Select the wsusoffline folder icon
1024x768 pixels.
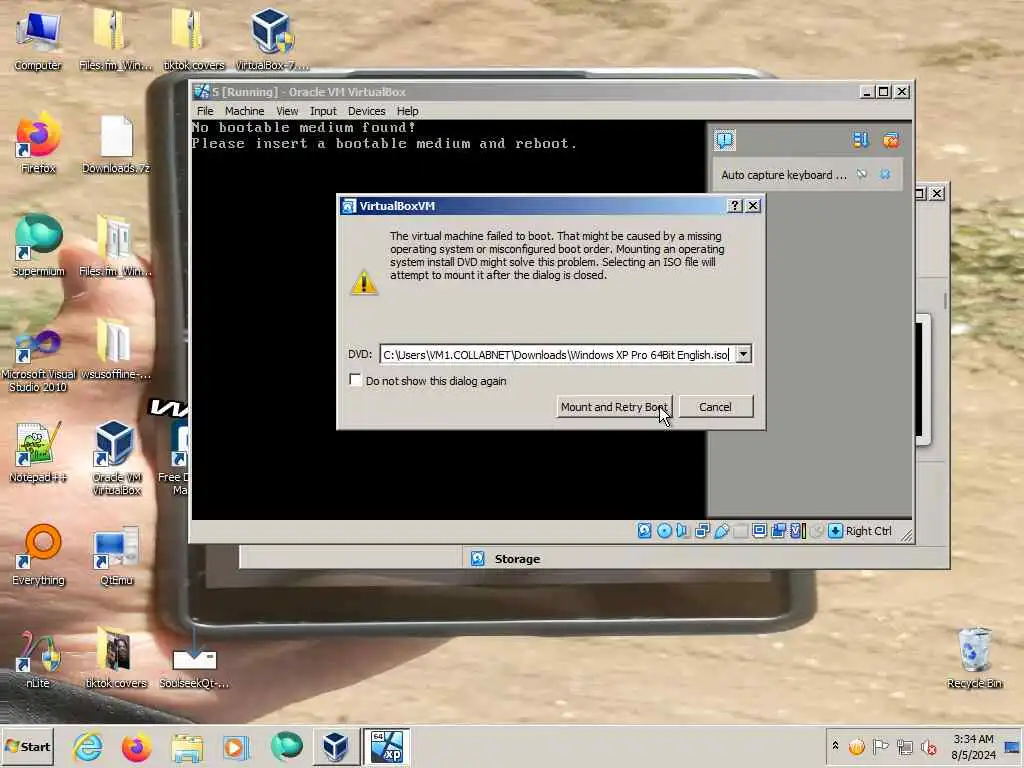tap(116, 349)
